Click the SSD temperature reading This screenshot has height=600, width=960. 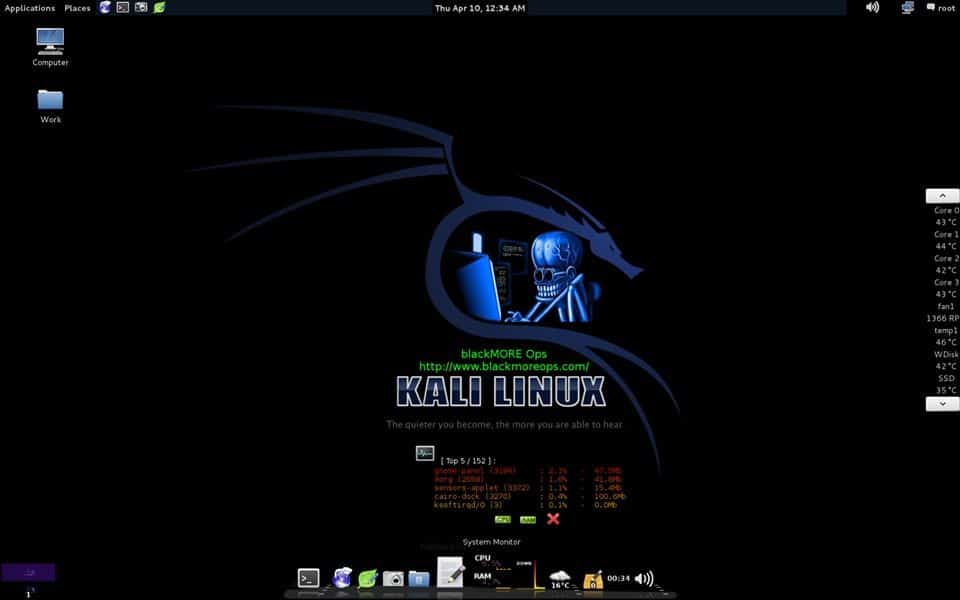pyautogui.click(x=946, y=384)
